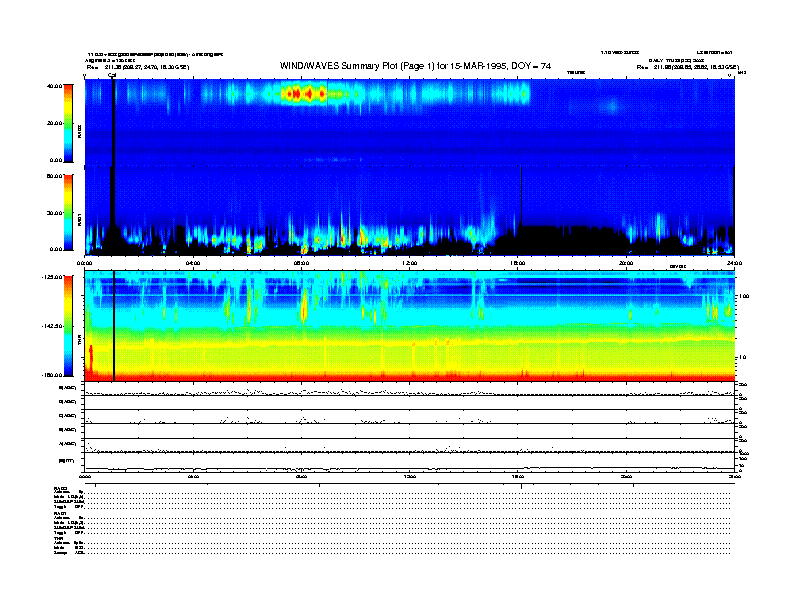
Task: Select the 40.00 color scale label
Action: pos(55,86)
